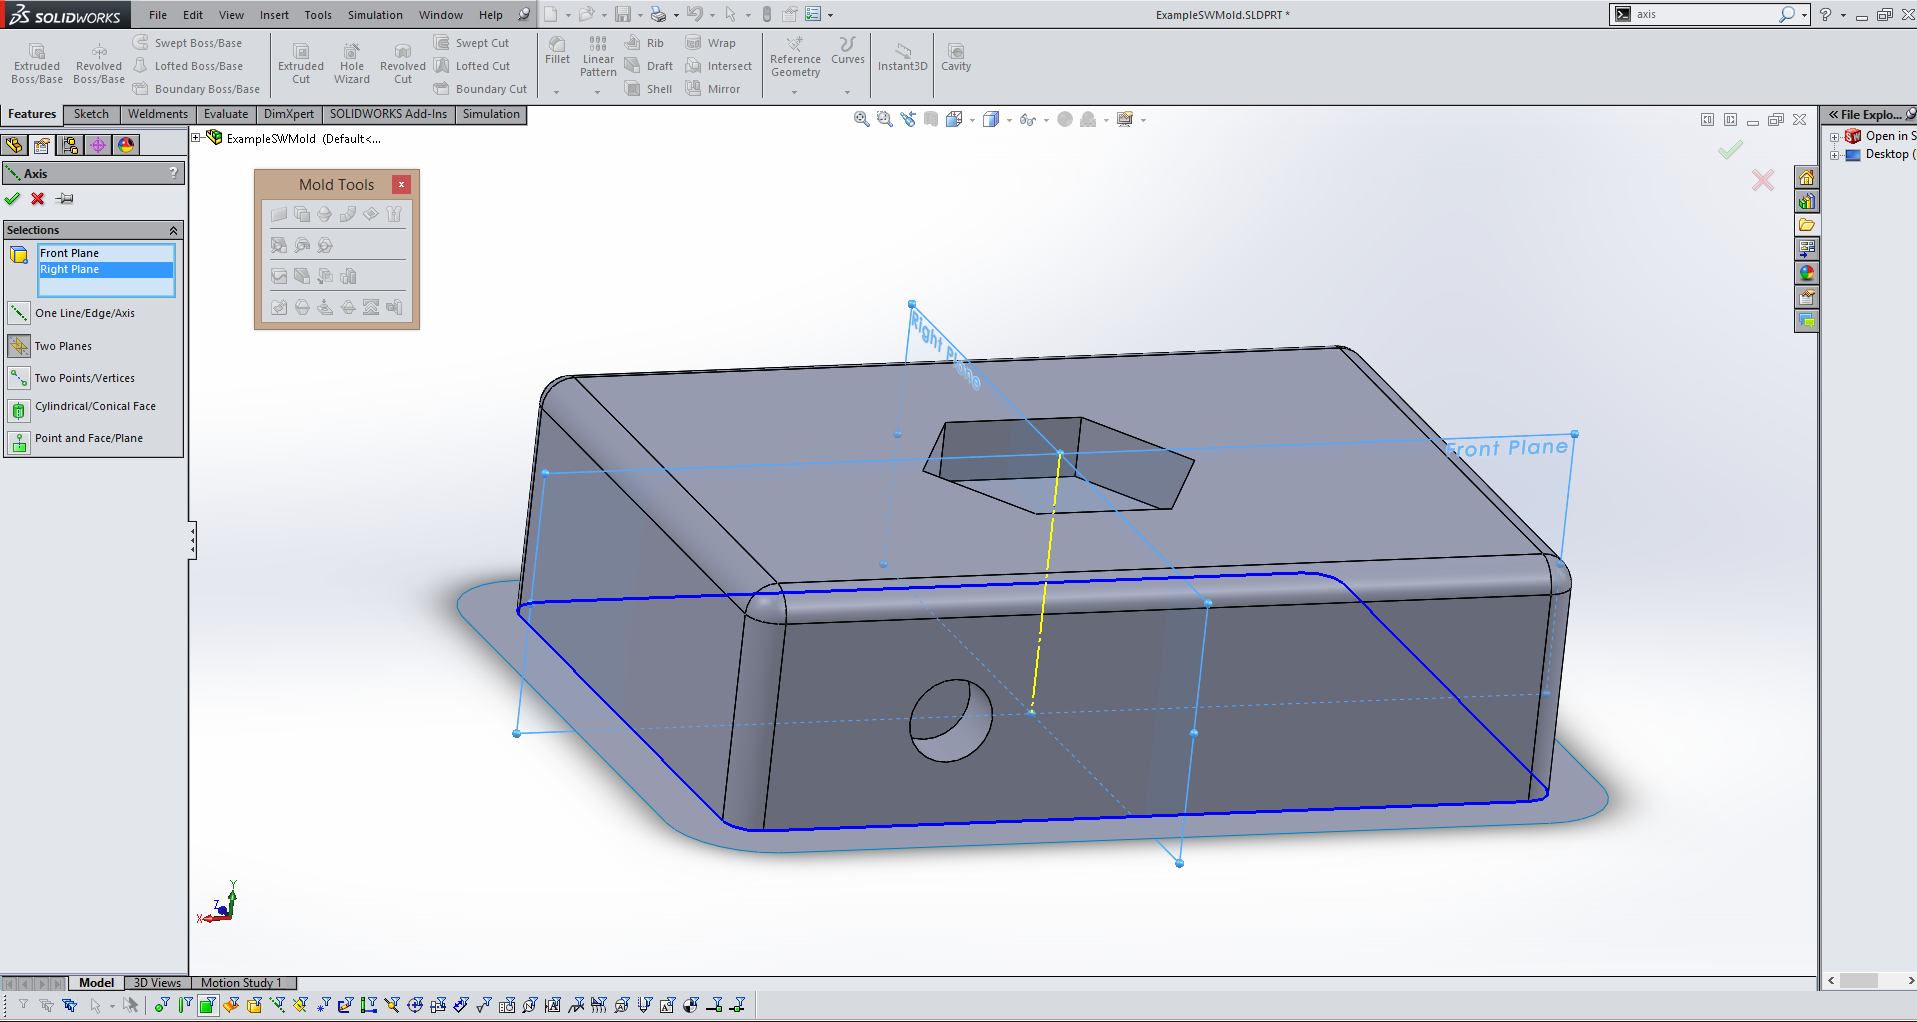
Task: Click the Boundary Cut button
Action: click(480, 89)
